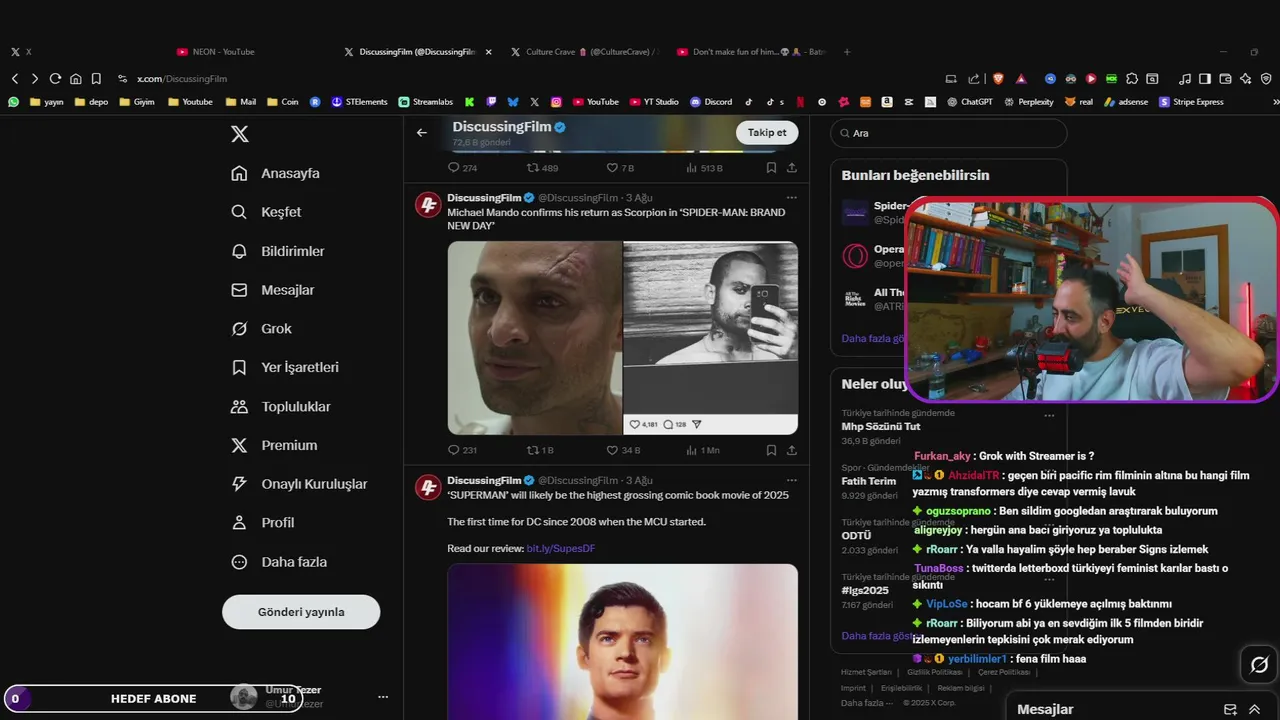This screenshot has height=720, width=1280.
Task: Open the #lgs2025 trend
Action: point(865,590)
